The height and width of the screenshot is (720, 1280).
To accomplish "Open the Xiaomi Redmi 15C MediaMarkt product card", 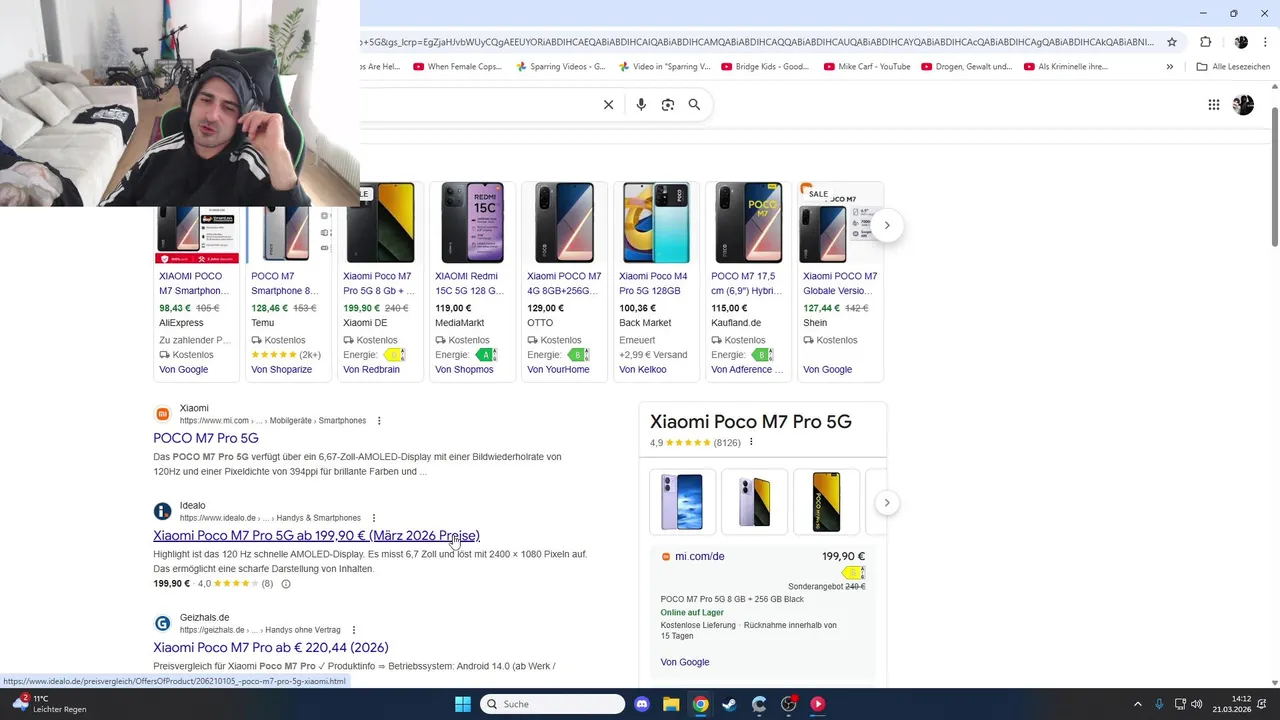I will 473,281.
